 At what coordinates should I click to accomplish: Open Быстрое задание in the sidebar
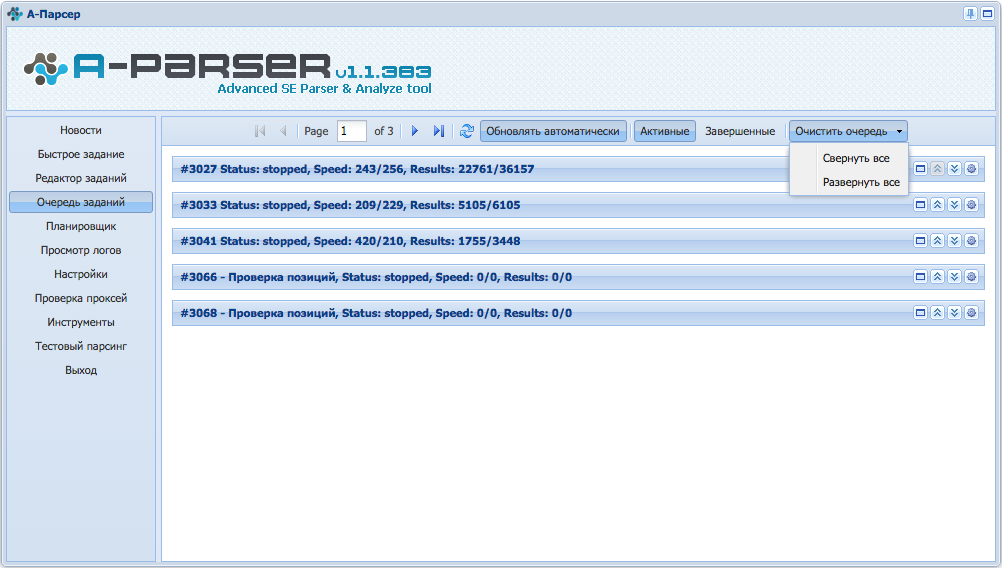point(81,154)
